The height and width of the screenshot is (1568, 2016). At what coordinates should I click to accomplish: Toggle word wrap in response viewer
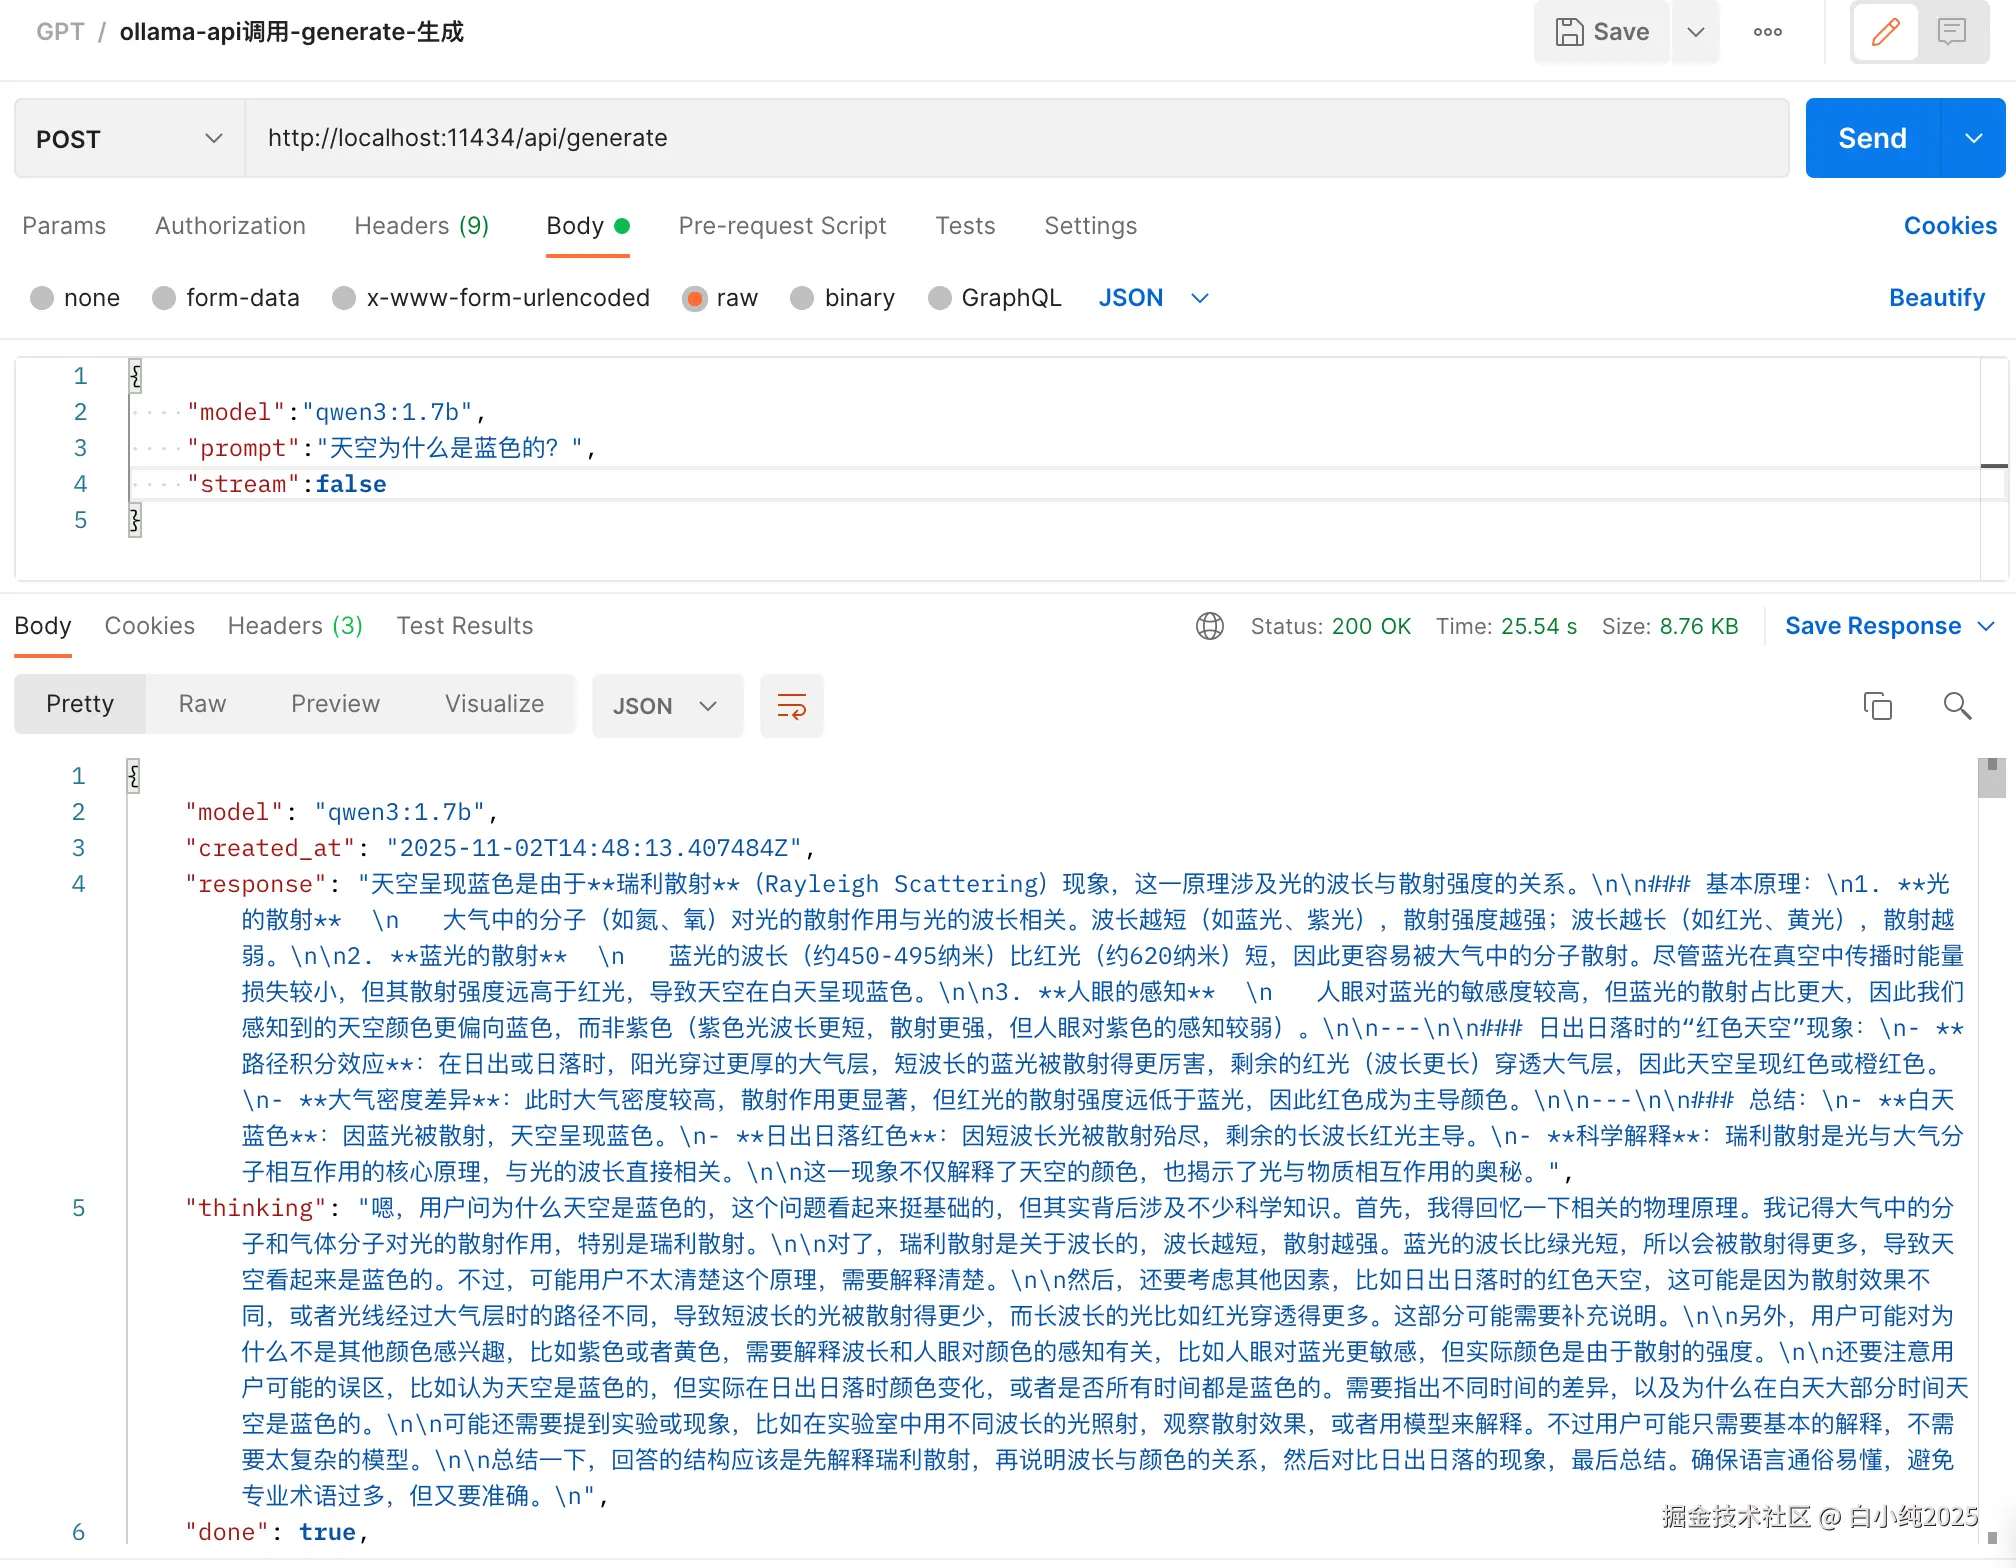point(791,706)
